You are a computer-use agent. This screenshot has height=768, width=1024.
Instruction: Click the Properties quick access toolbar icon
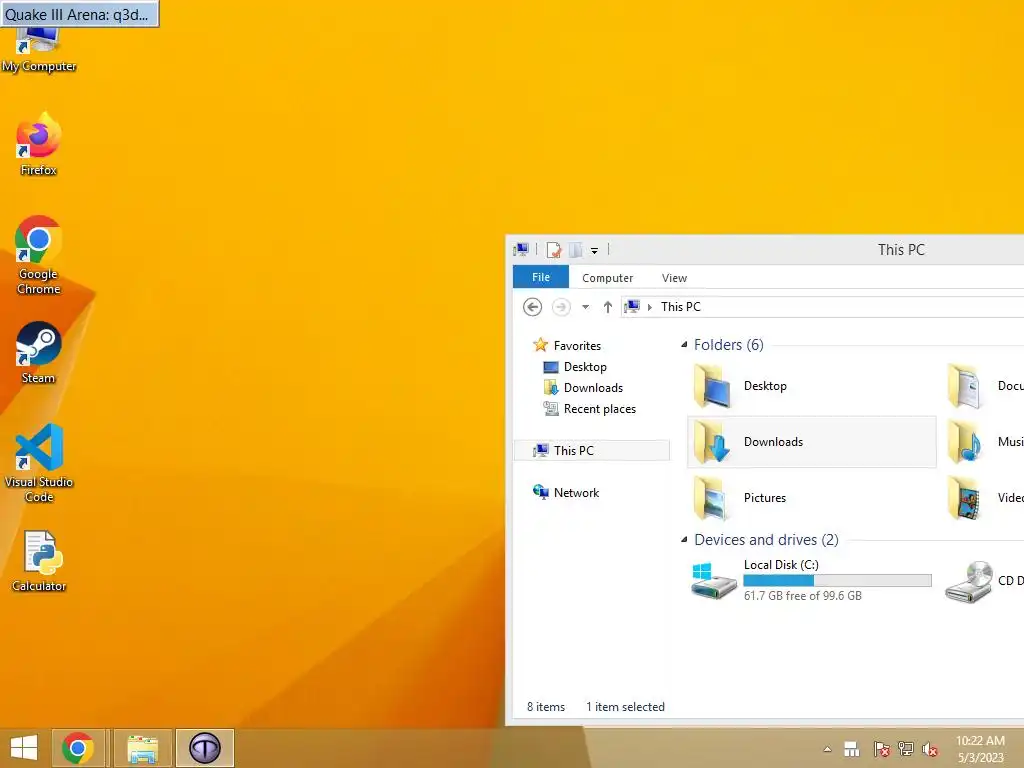click(554, 249)
